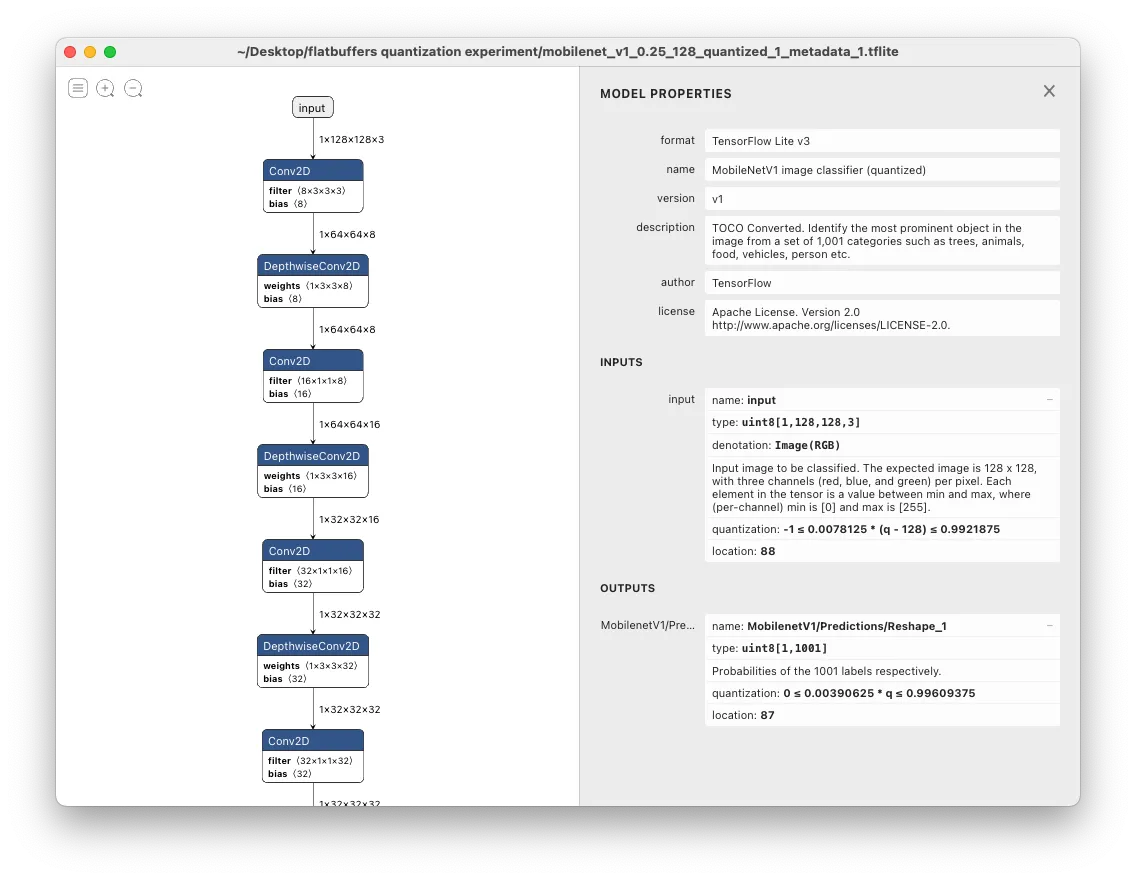Click the version field showing v1
This screenshot has height=880, width=1136.
(x=883, y=198)
